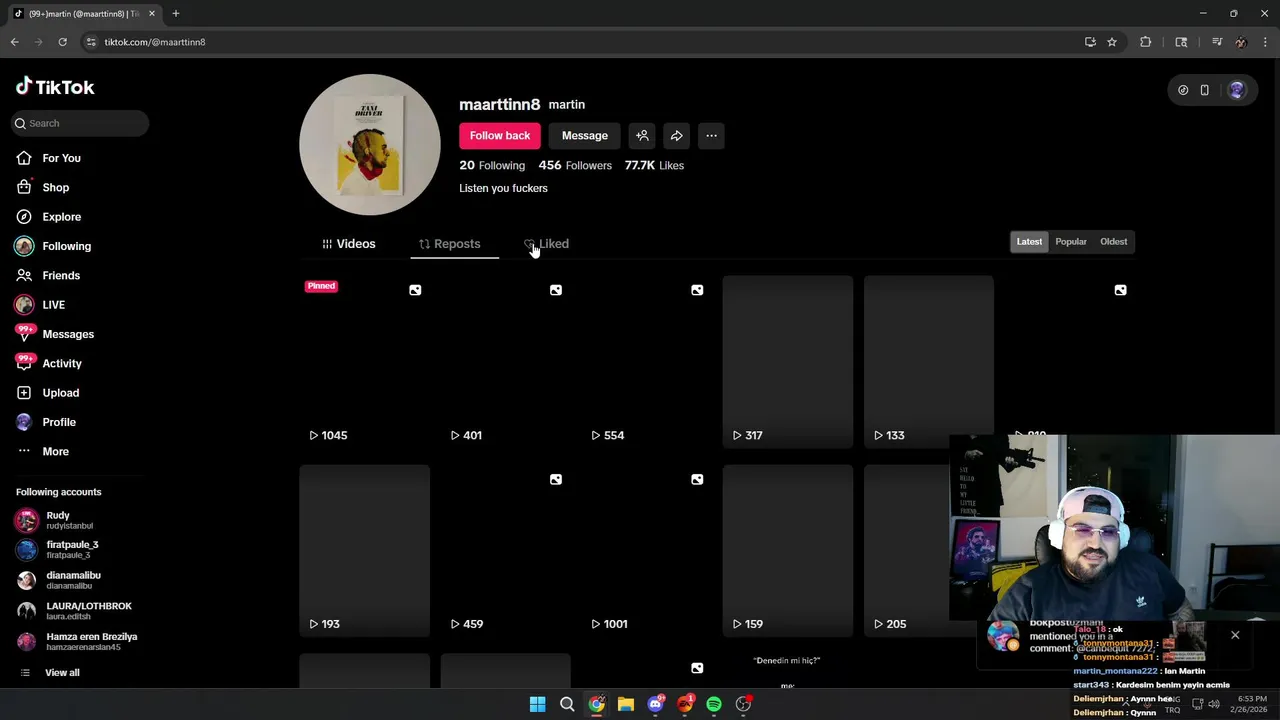Open Spotify from the taskbar

[x=714, y=704]
